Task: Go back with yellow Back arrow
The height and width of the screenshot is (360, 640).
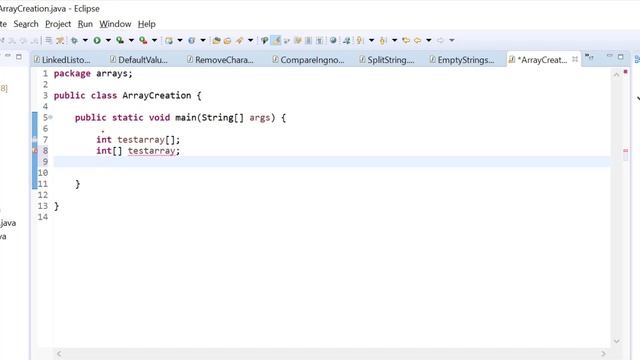Action: (x=417, y=40)
